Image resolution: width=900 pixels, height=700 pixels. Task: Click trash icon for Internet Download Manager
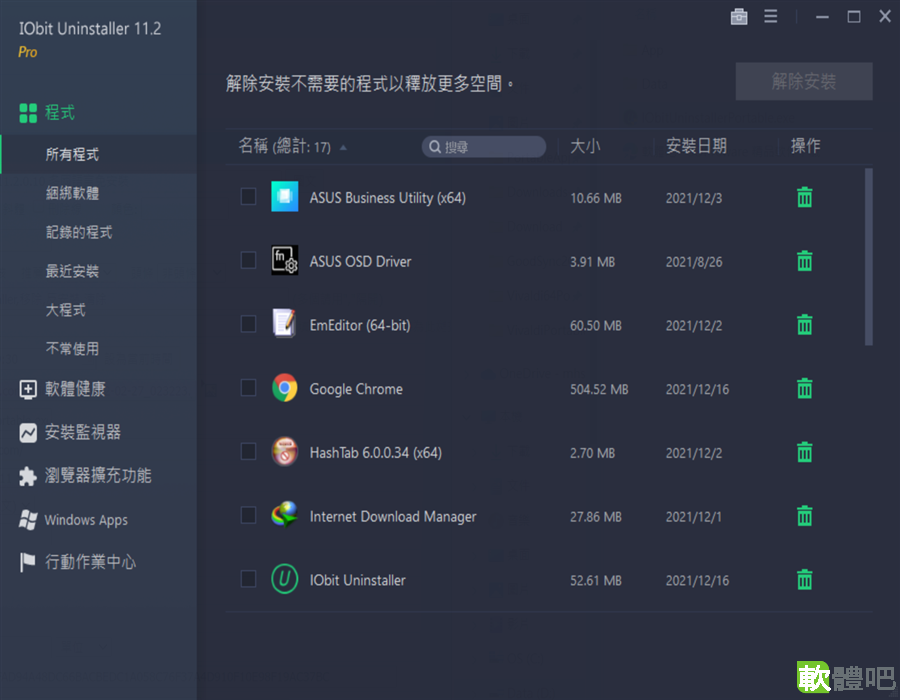804,516
